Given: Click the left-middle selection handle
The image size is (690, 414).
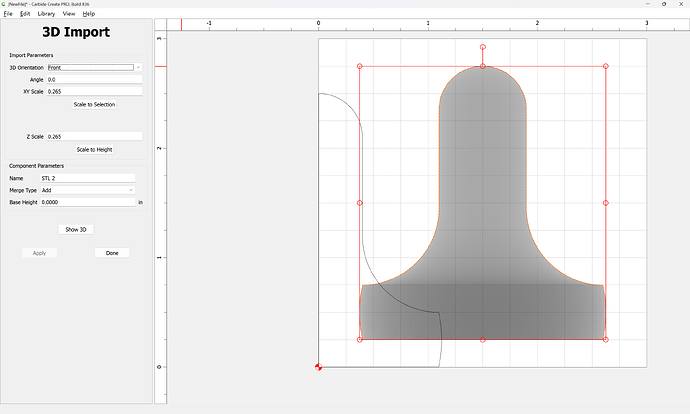Looking at the screenshot, I should [x=360, y=203].
